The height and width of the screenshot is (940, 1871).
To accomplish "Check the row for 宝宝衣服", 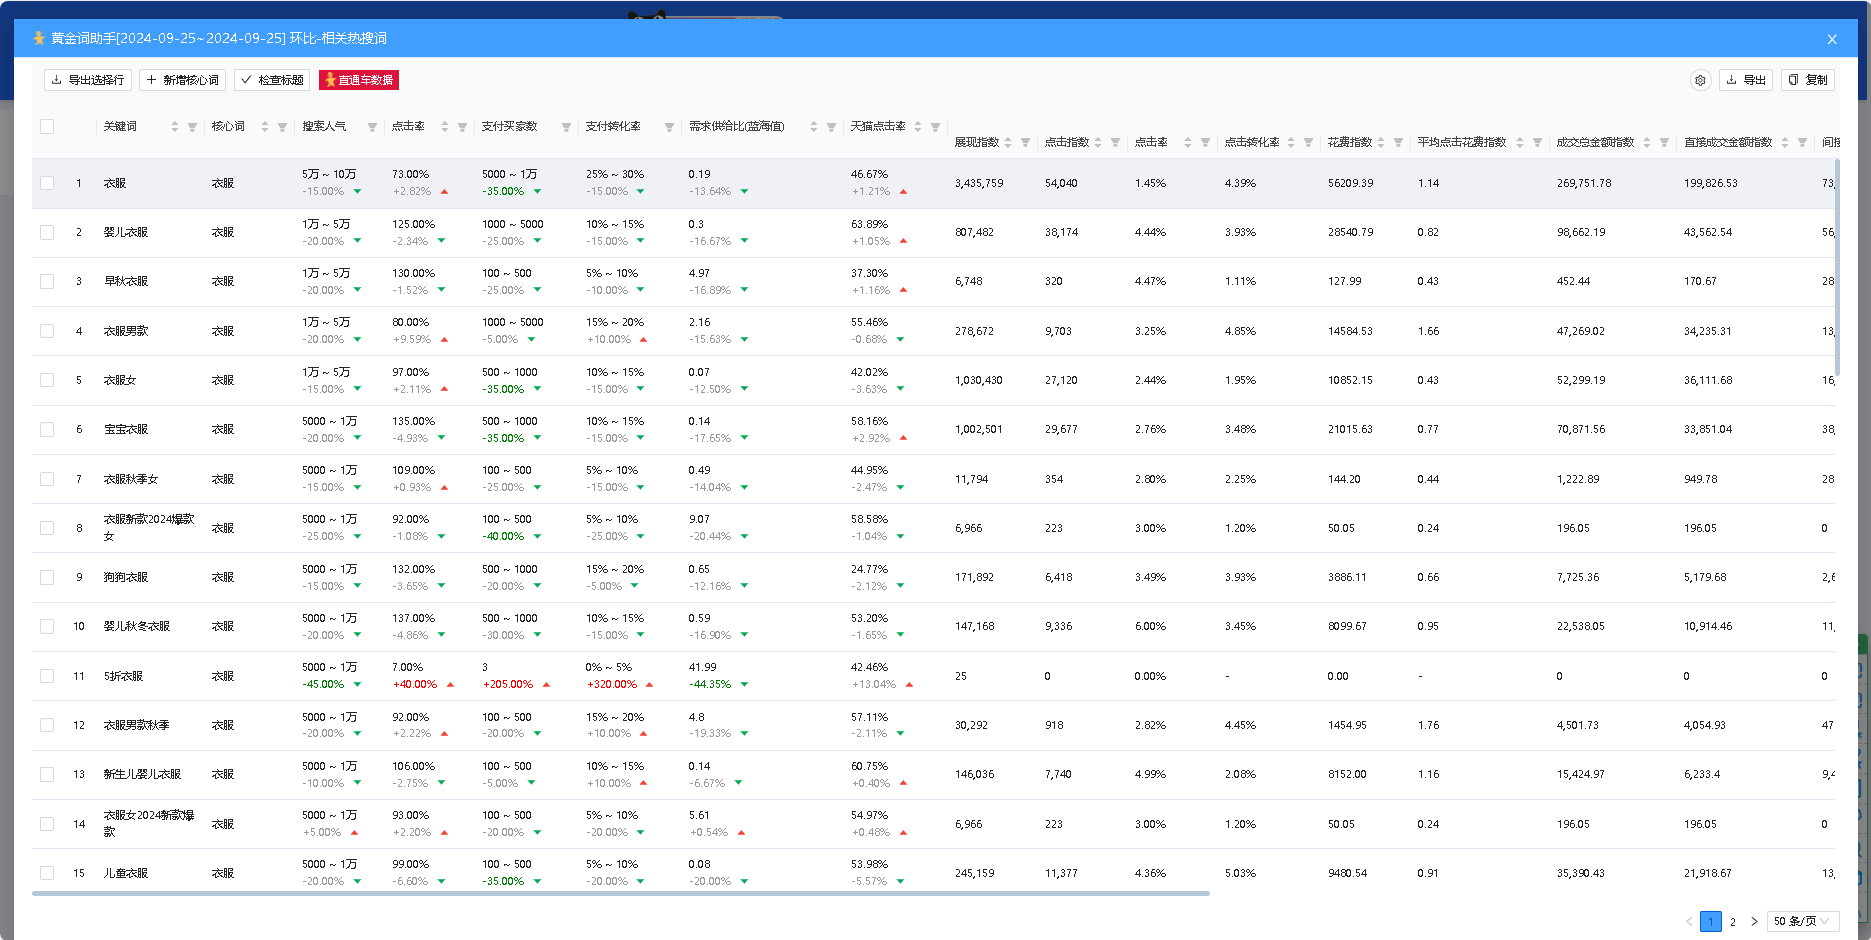I will point(47,429).
